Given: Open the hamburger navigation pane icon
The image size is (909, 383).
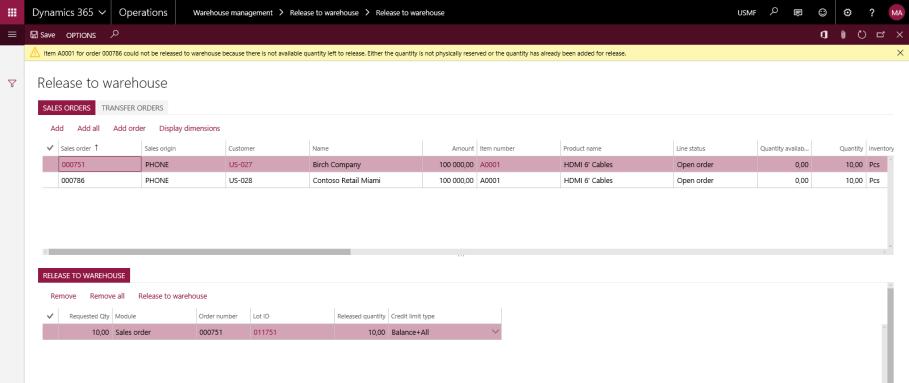Looking at the screenshot, I should click(12, 35).
